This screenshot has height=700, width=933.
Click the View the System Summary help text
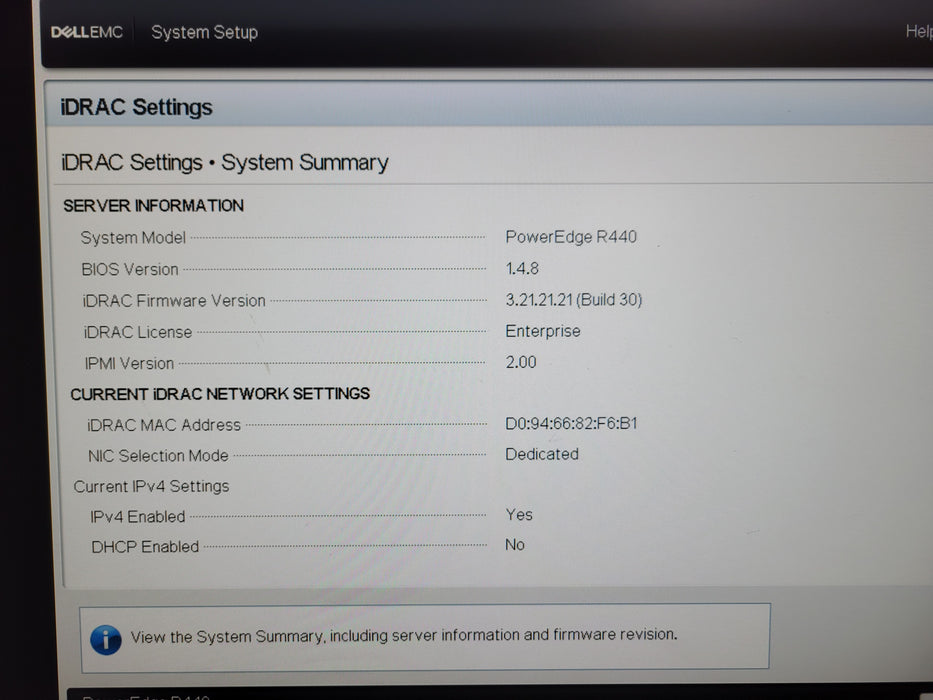point(403,636)
